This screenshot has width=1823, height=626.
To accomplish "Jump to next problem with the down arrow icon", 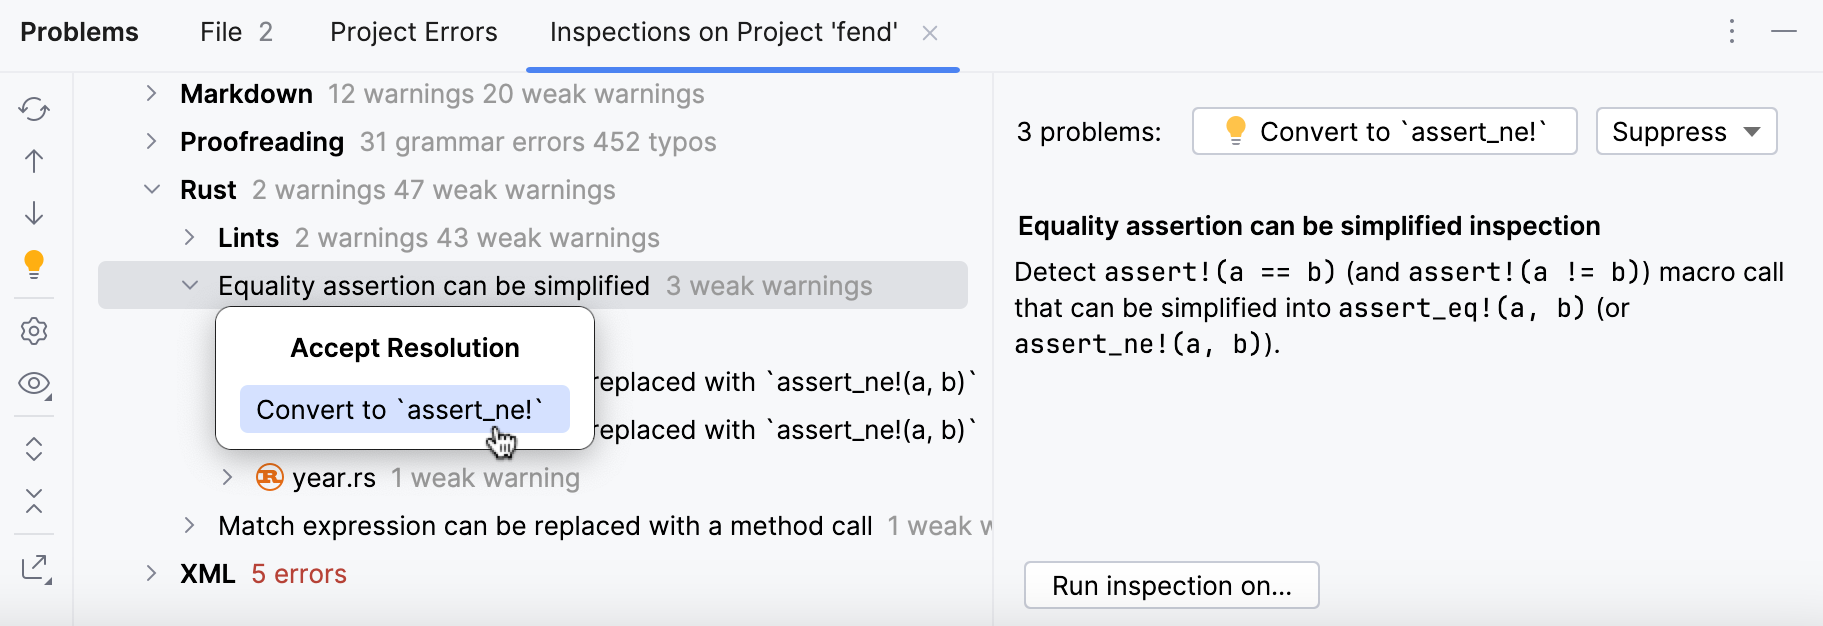I will point(34,213).
